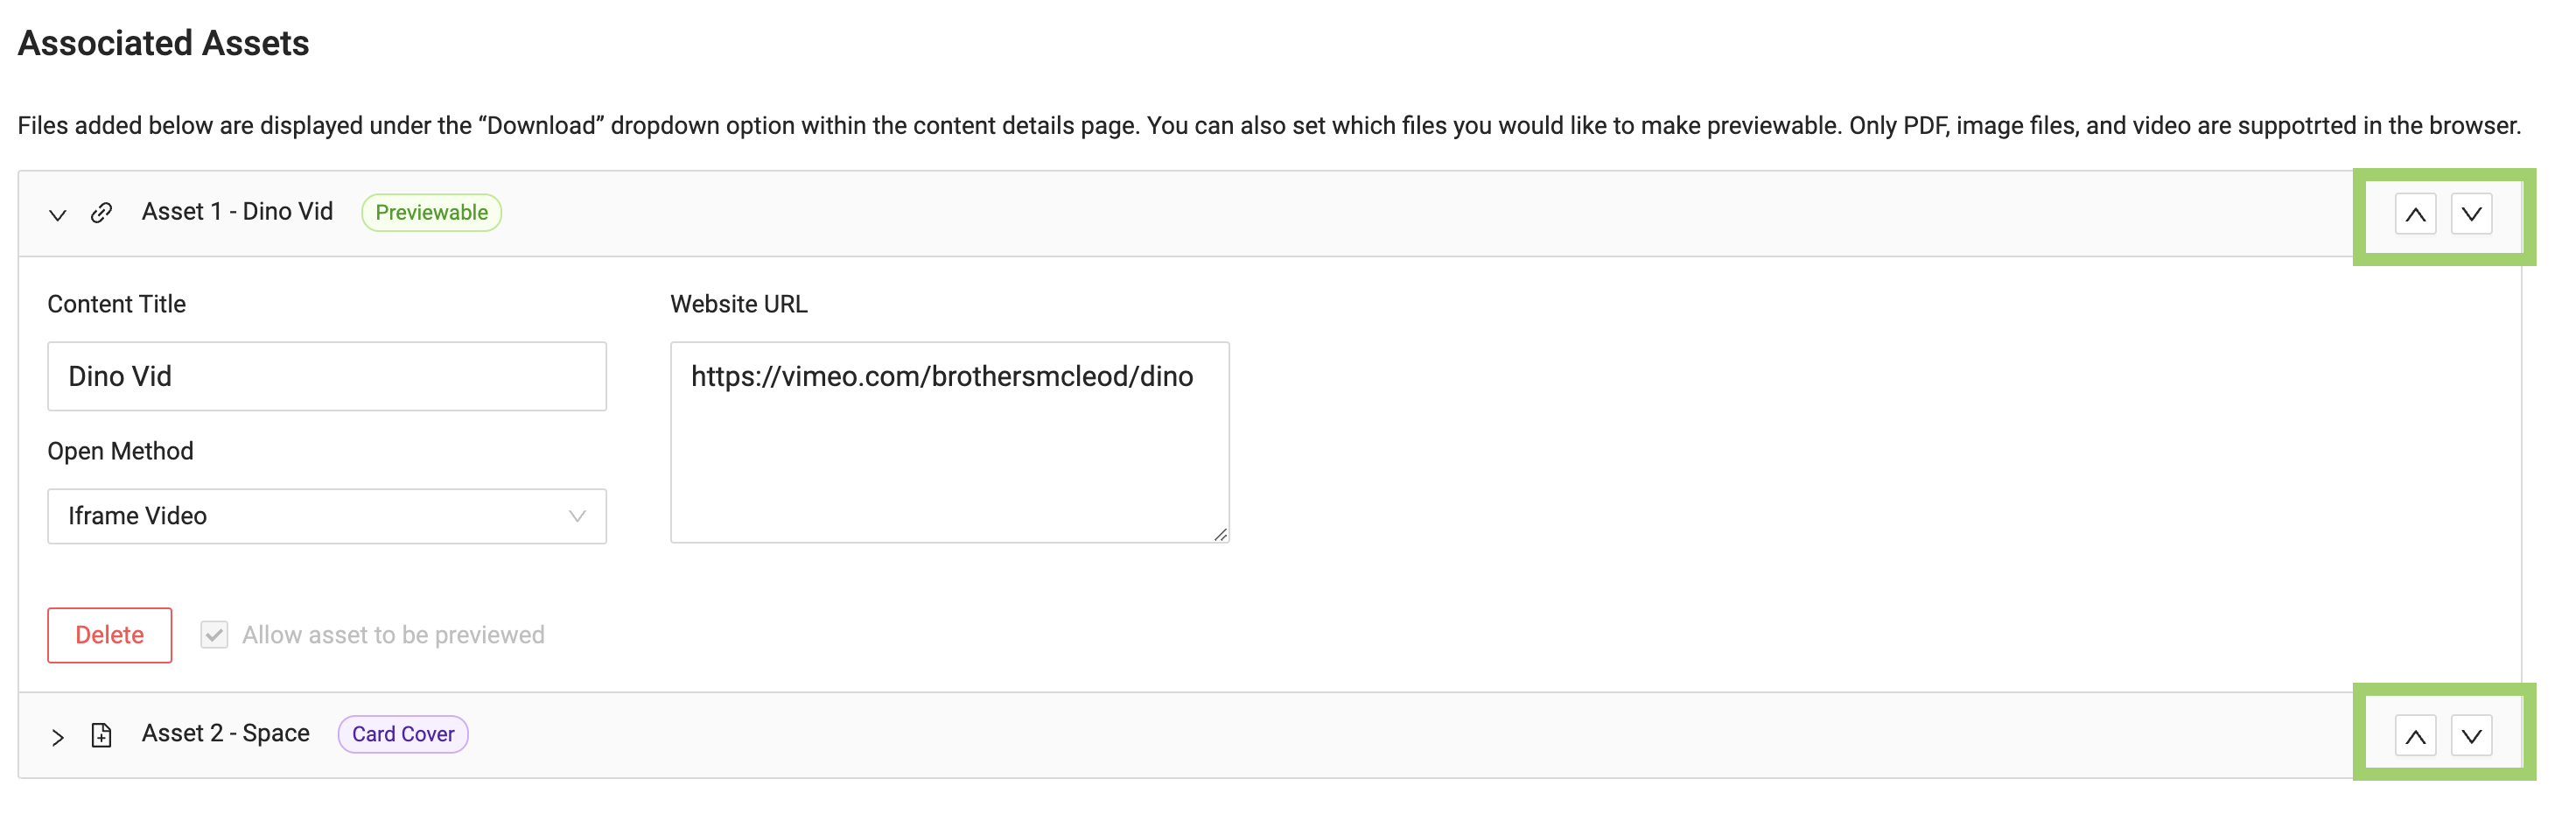Image resolution: width=2576 pixels, height=821 pixels.
Task: Toggle Allow asset to be previewed checkbox
Action: [x=214, y=635]
